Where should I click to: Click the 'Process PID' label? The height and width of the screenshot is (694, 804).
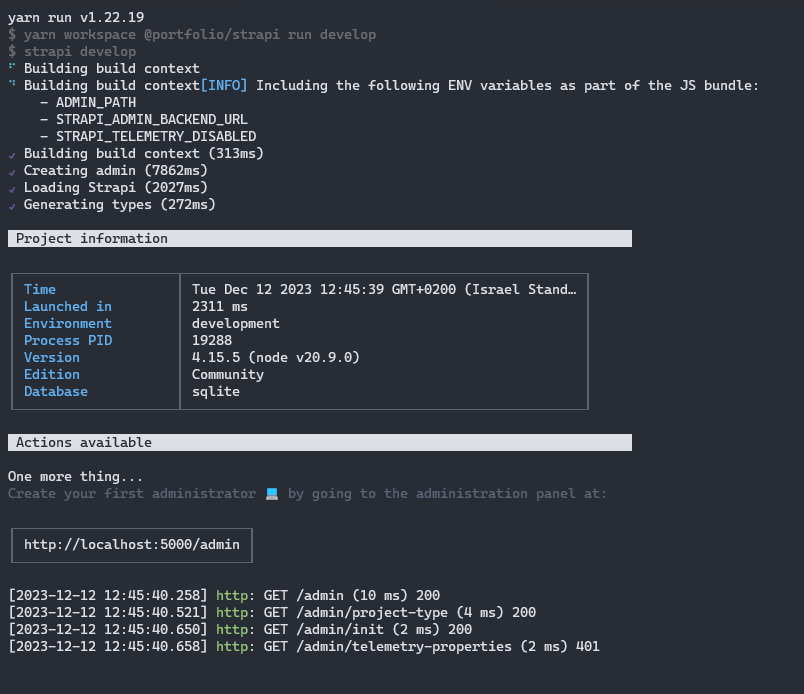click(x=68, y=340)
